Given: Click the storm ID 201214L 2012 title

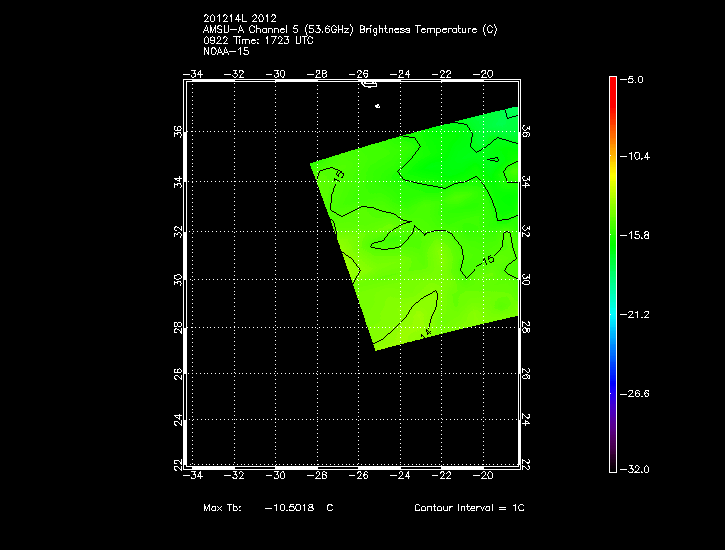Looking at the screenshot, I should [x=240, y=19].
